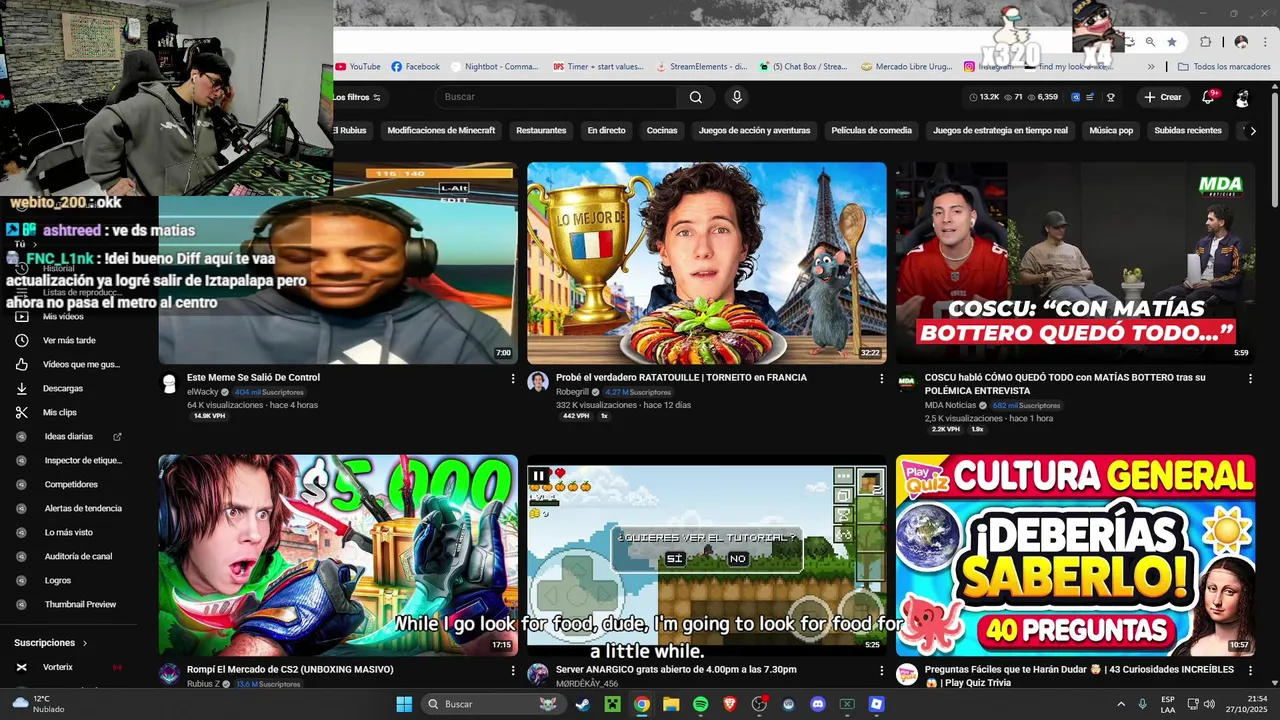Click the vidIQ list icon
Image resolution: width=1280 pixels, height=720 pixels.
(x=1092, y=97)
